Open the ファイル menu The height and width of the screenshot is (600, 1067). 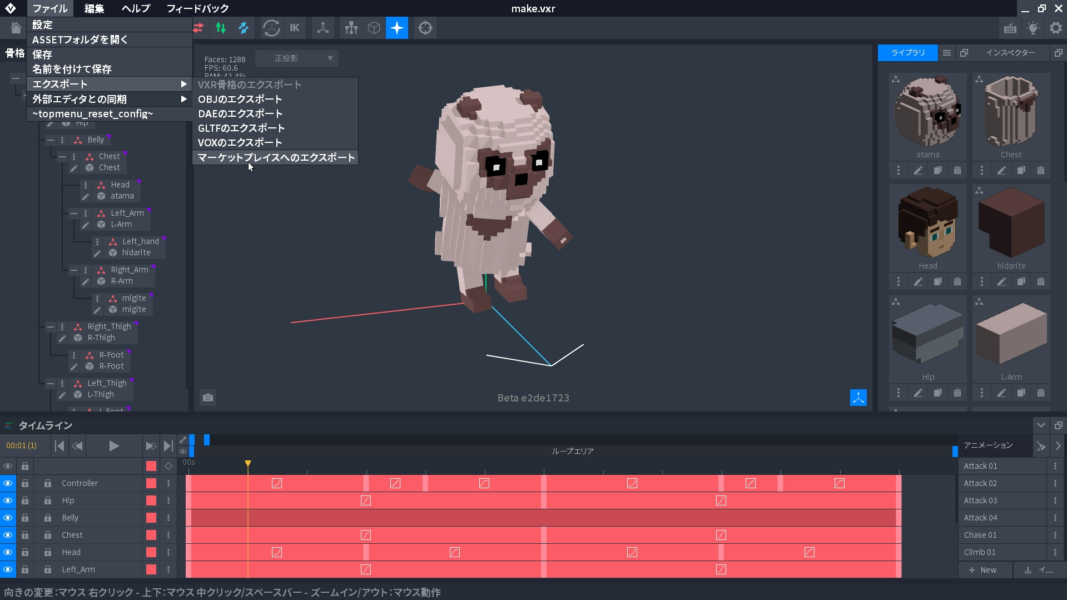coord(50,8)
